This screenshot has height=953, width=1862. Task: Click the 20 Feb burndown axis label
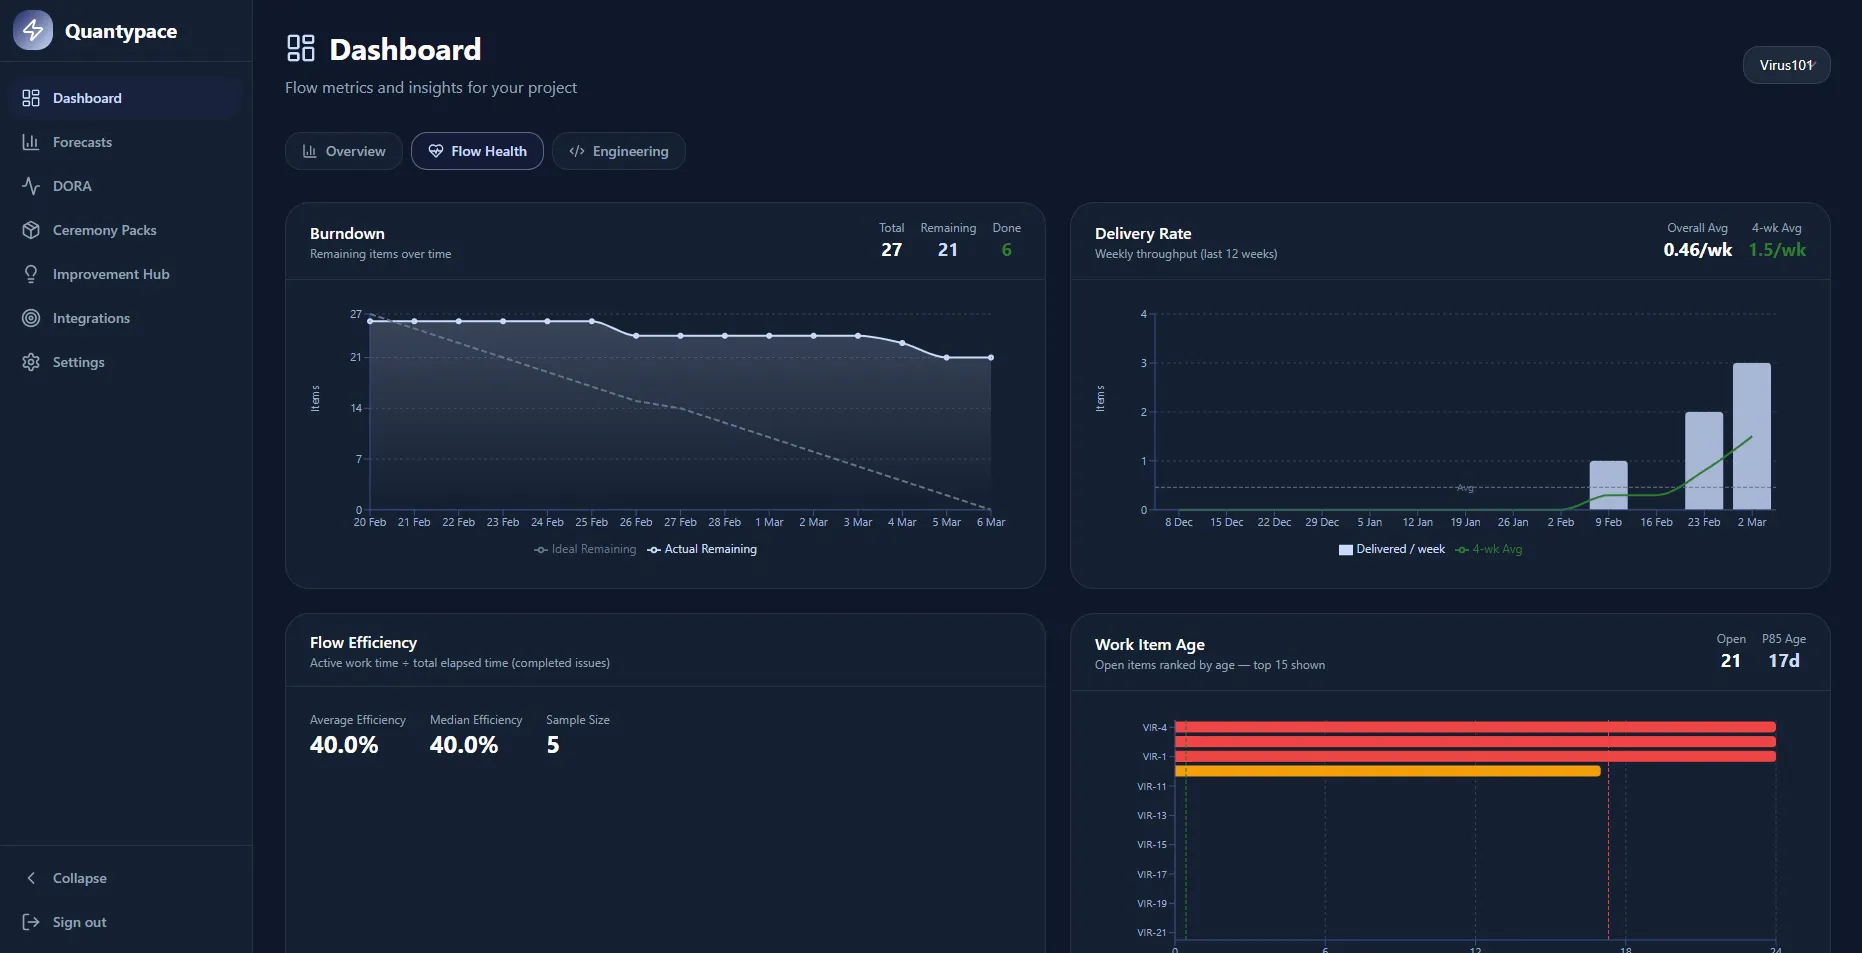coord(370,522)
